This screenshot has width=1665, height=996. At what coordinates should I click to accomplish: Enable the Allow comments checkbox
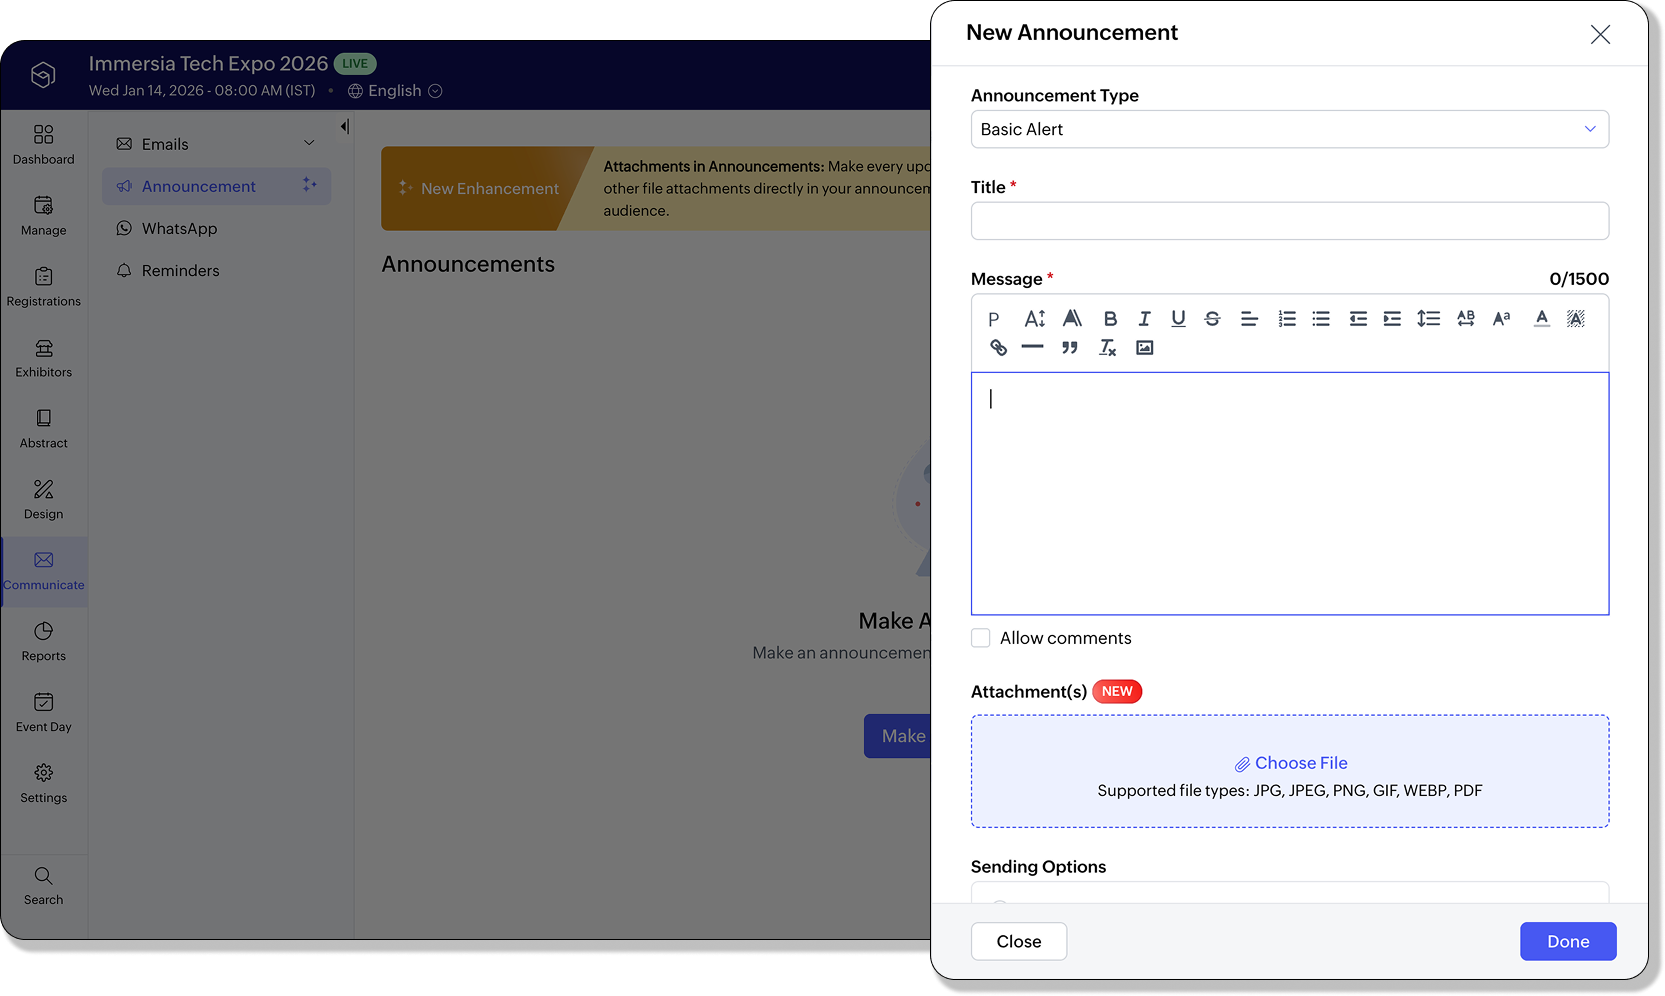pyautogui.click(x=981, y=638)
